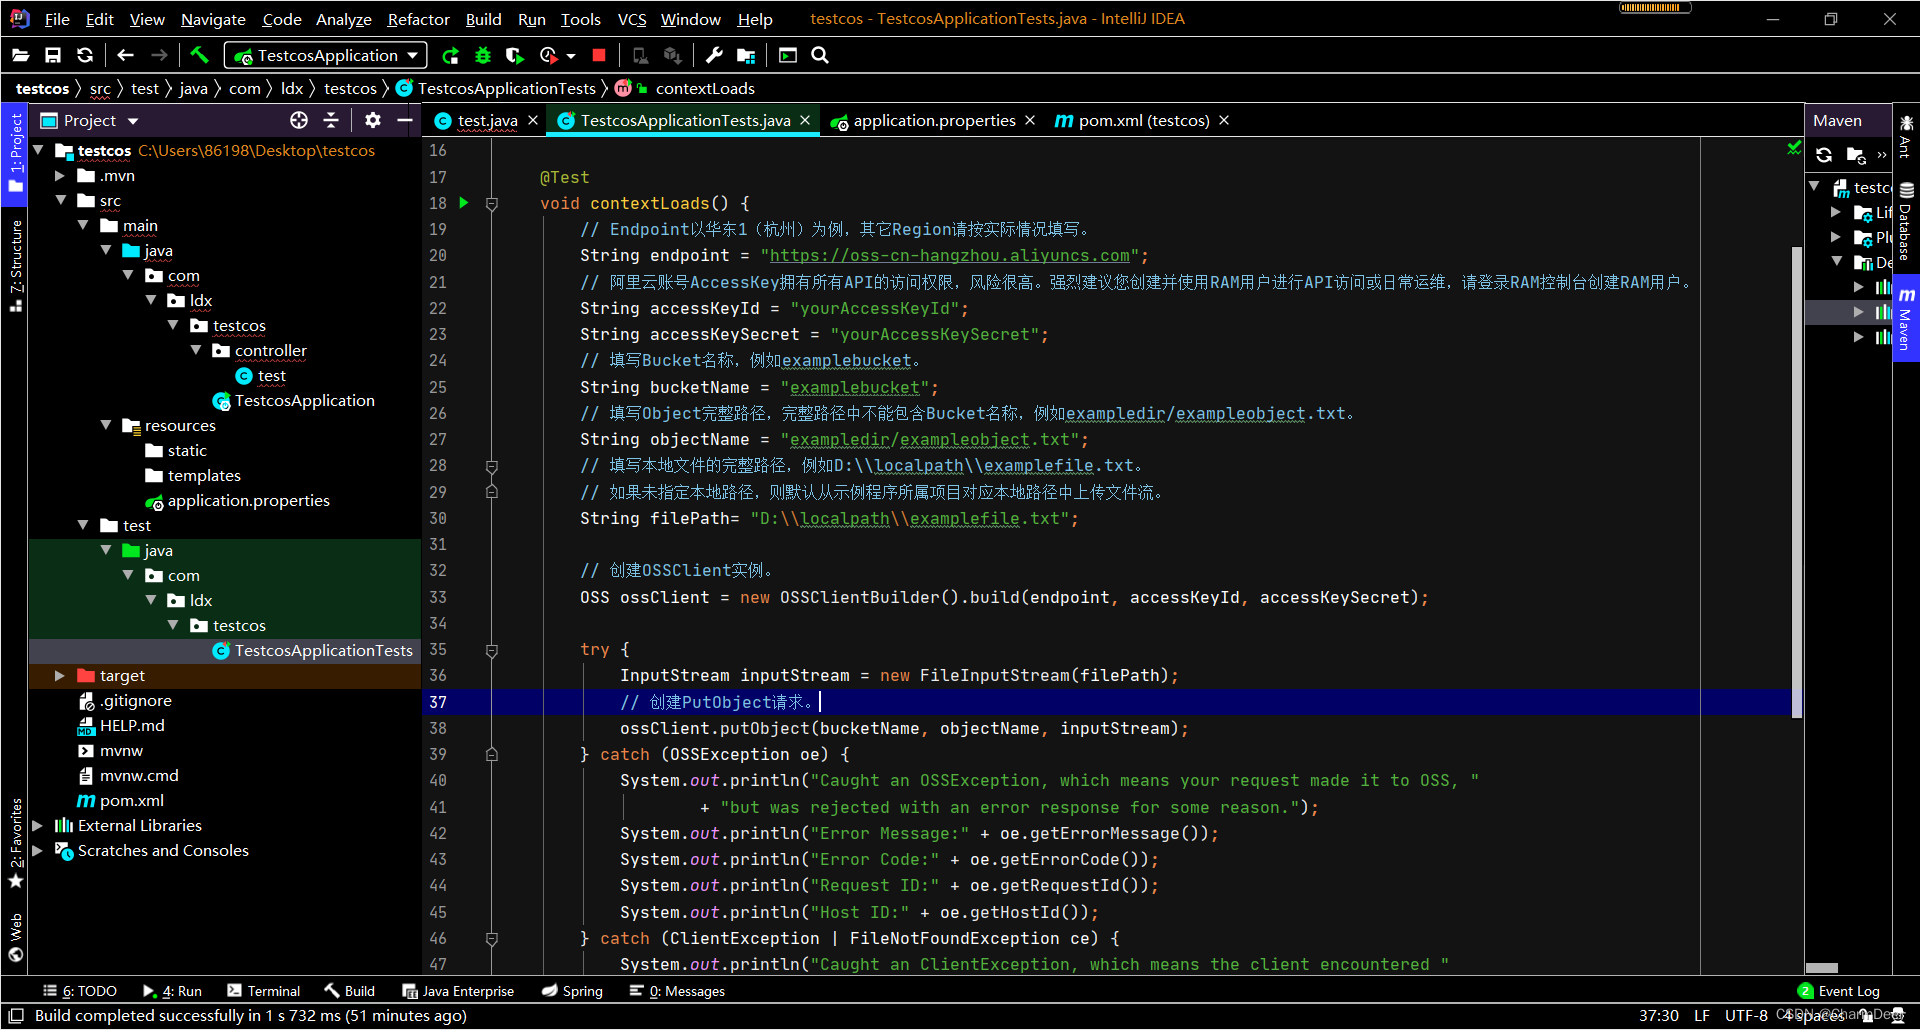
Task: Toggle tool window bars at bottom-left corner
Action: (16, 1016)
